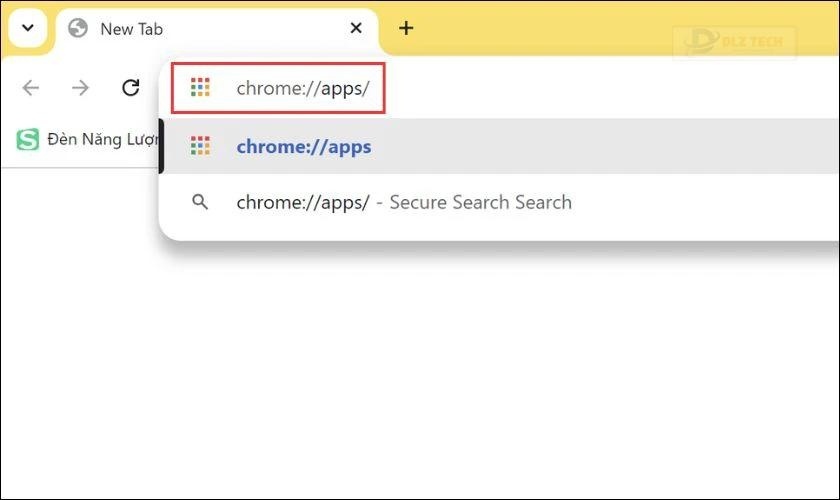Image resolution: width=840 pixels, height=500 pixels.
Task: Select the bold chrome://apps suggestion text
Action: coord(303,146)
